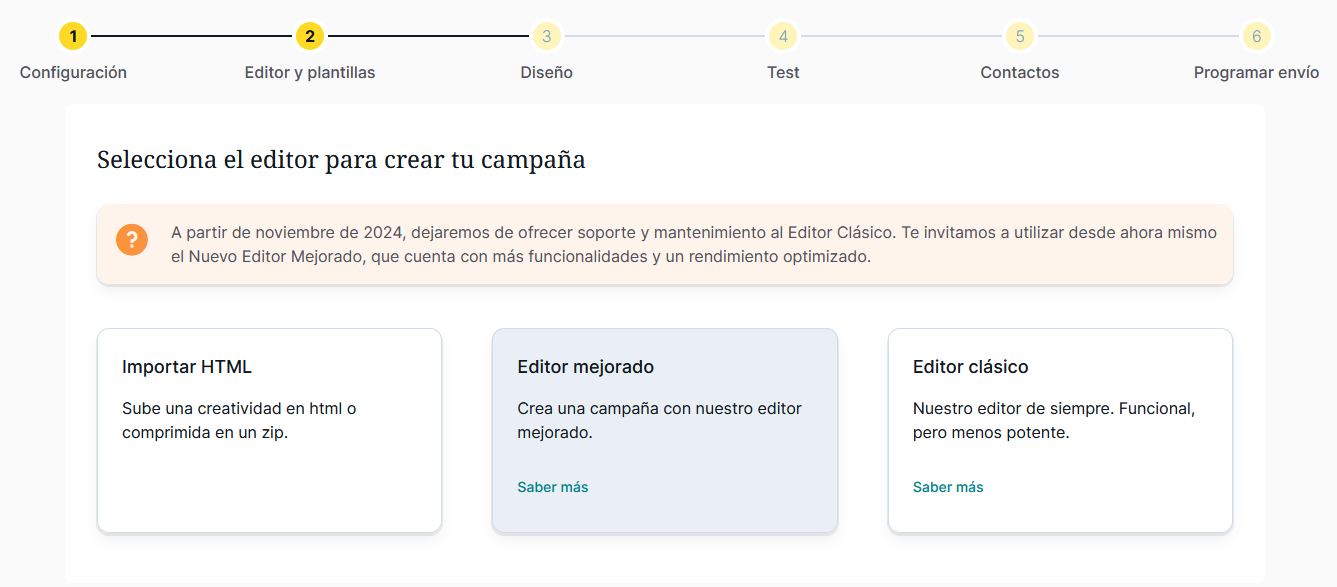Open Saber más under Editor clásico
Image resolution: width=1337 pixels, height=587 pixels.
(948, 487)
